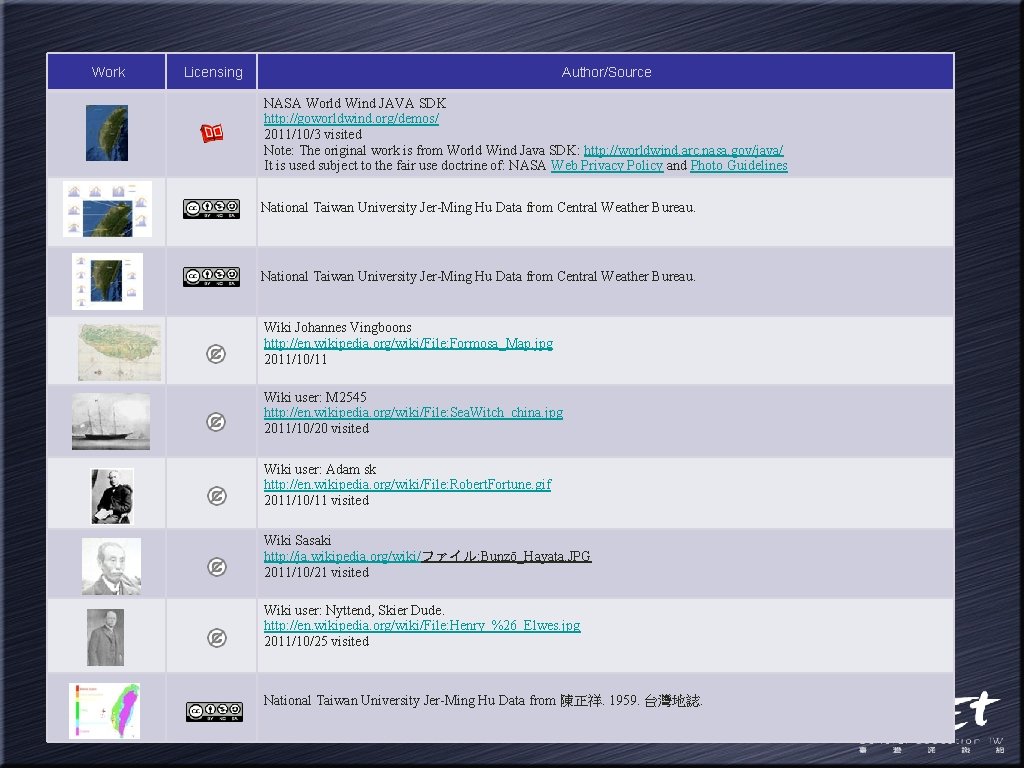Click the public domain icon for Formosa Map
Image resolution: width=1024 pixels, height=768 pixels.
(x=216, y=354)
